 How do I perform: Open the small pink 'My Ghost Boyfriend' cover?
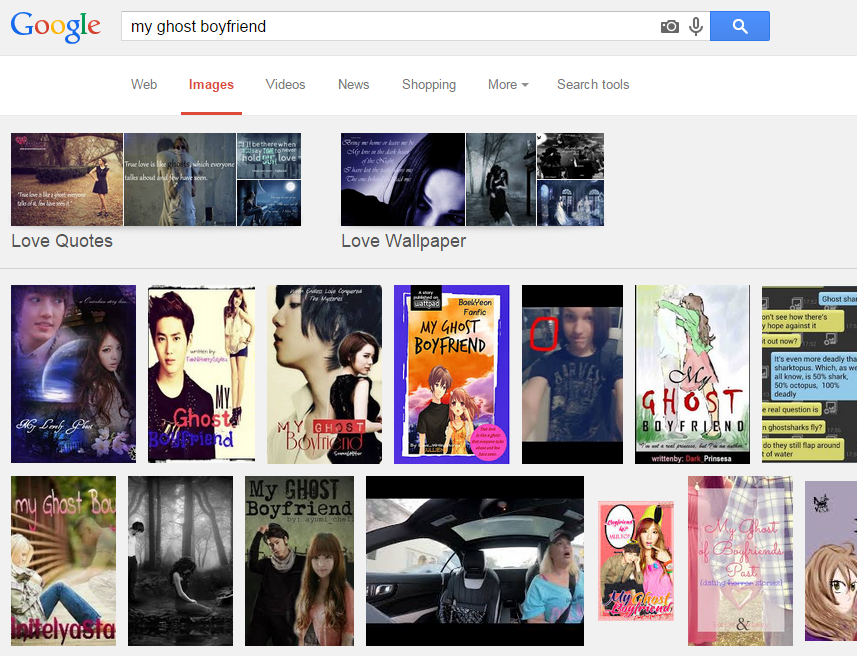point(636,561)
